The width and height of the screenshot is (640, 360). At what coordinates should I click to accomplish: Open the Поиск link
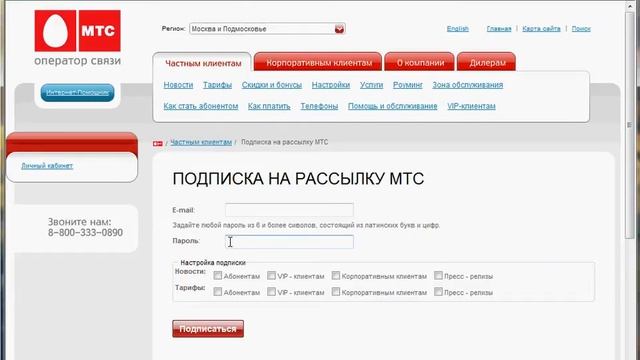(x=581, y=29)
